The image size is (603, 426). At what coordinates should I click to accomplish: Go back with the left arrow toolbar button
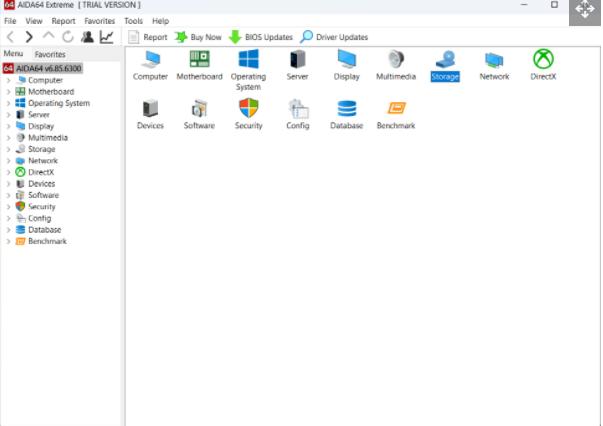point(10,37)
